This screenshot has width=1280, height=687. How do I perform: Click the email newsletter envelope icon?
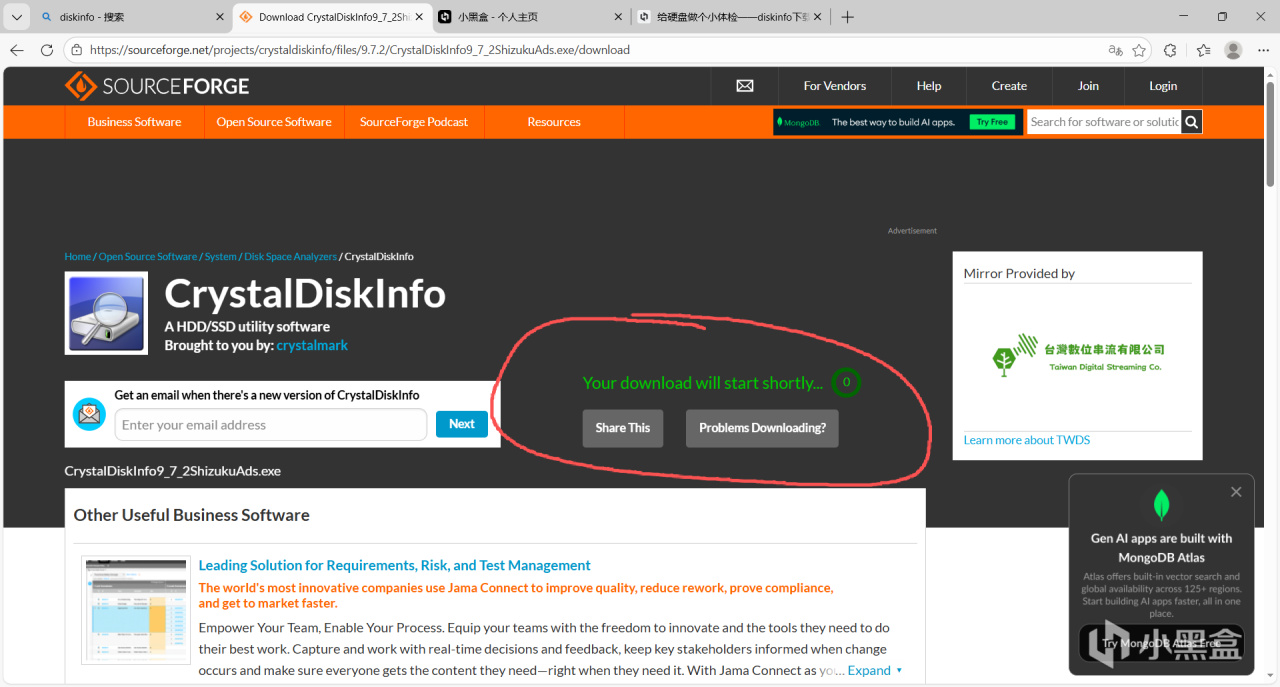90,414
